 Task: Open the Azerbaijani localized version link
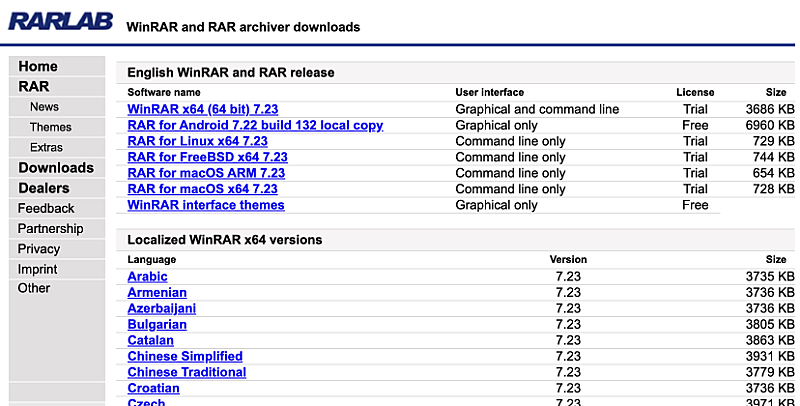click(x=162, y=309)
